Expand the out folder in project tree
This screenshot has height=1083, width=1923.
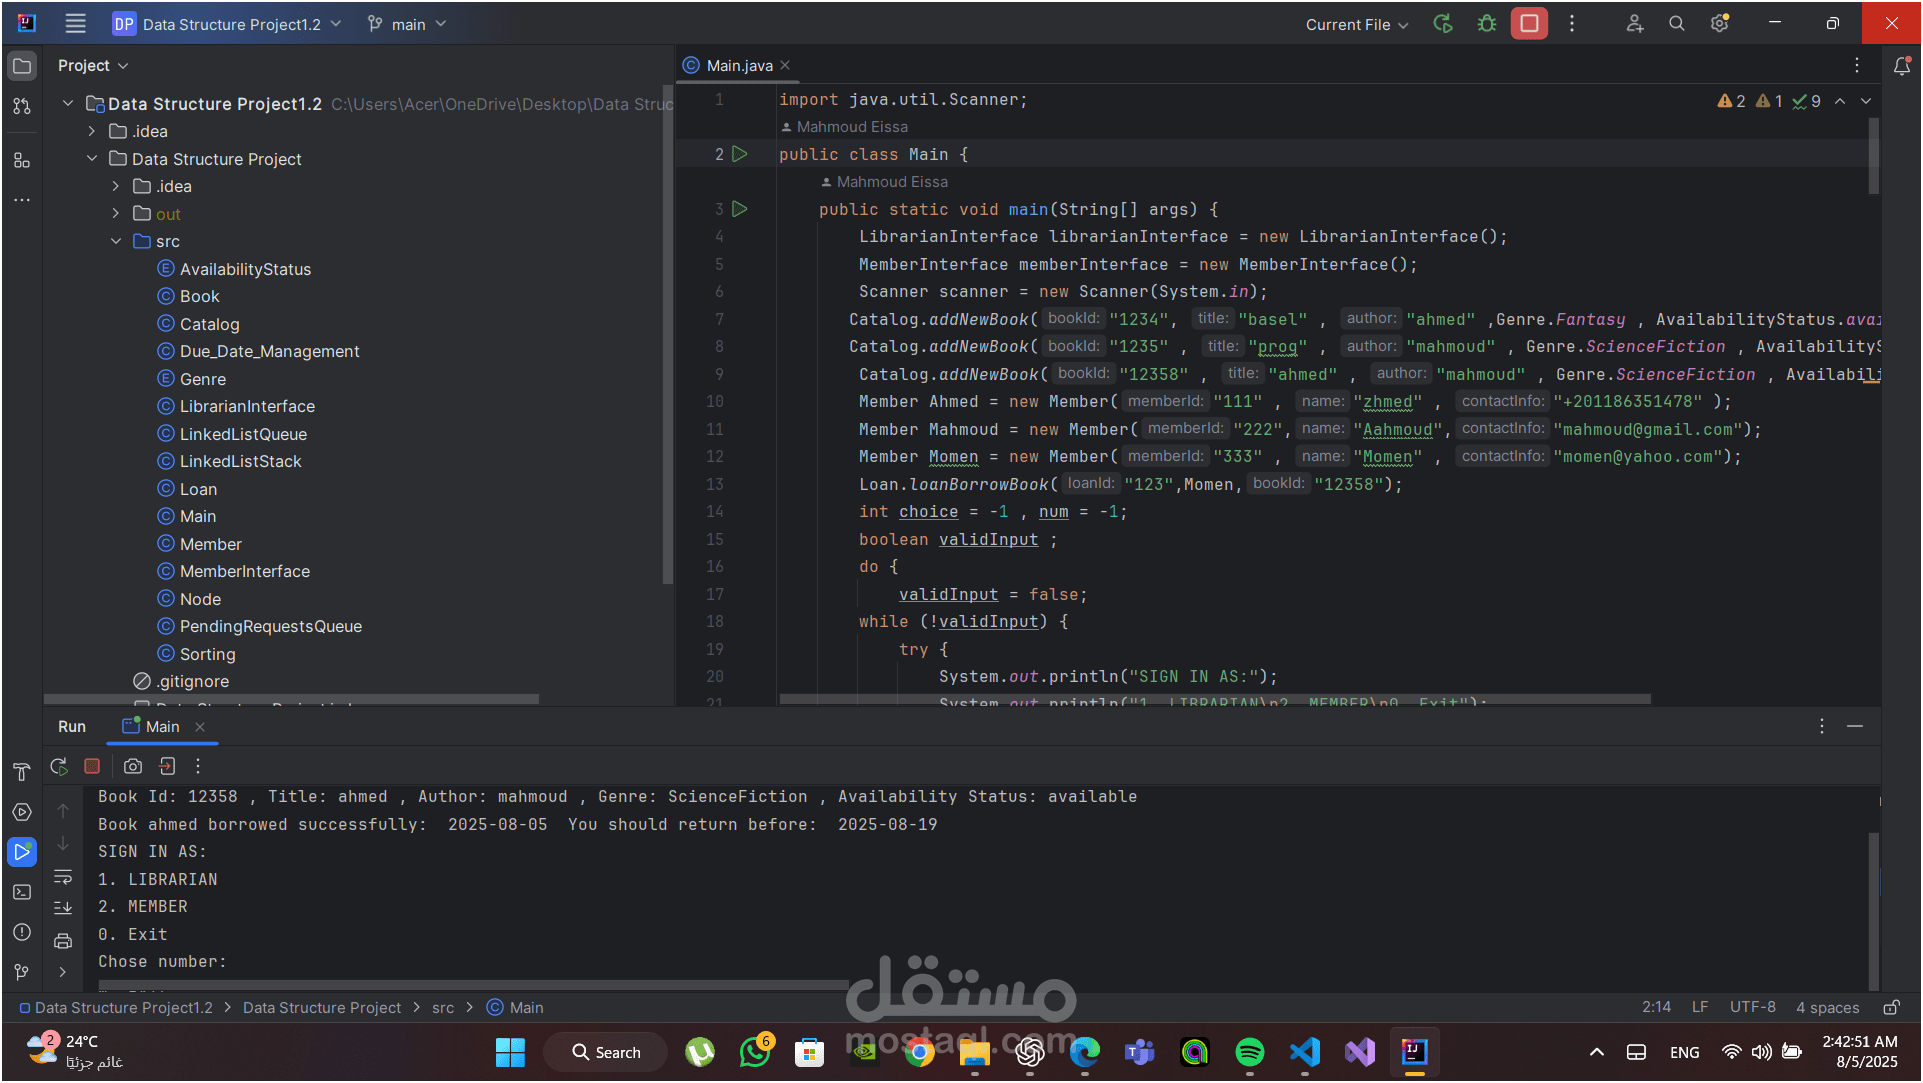pyautogui.click(x=116, y=214)
